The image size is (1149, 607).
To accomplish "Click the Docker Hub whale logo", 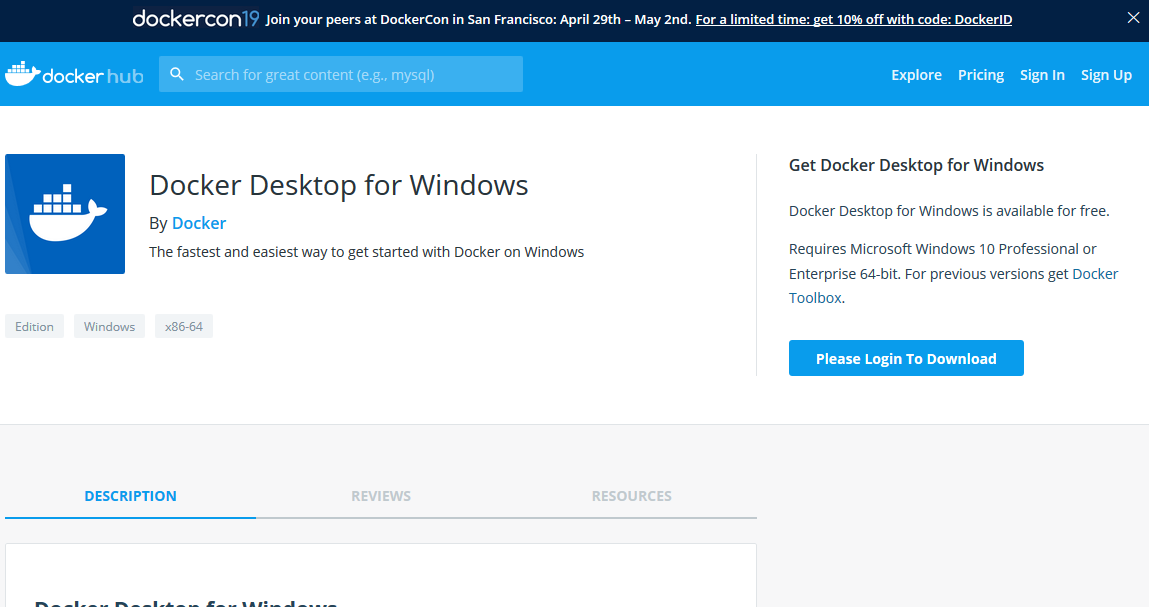I will pos(74,74).
